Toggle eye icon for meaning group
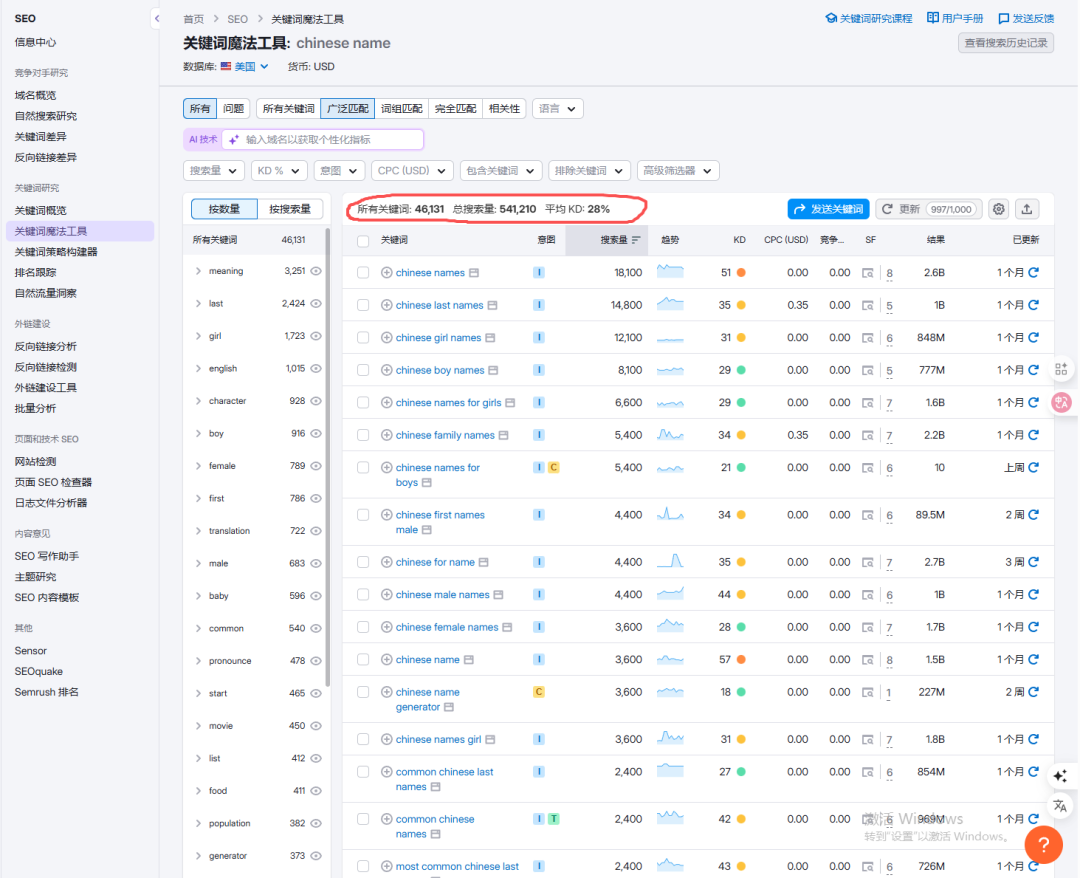 coord(316,271)
